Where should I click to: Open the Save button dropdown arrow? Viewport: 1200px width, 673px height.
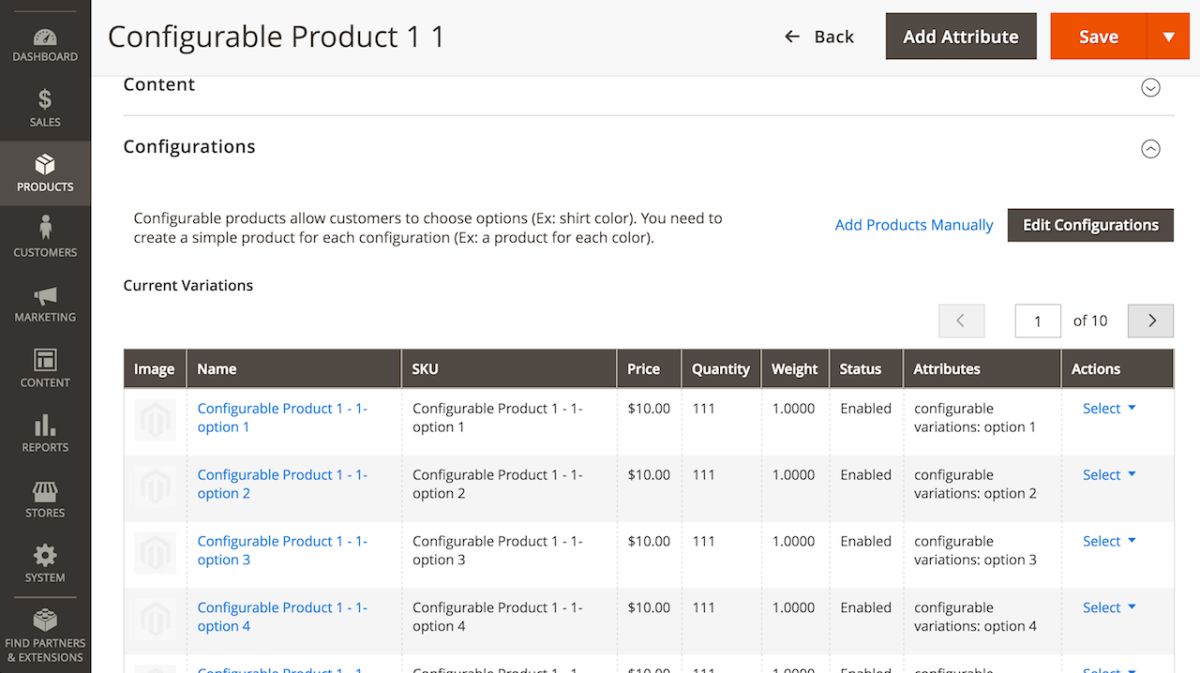point(1168,37)
